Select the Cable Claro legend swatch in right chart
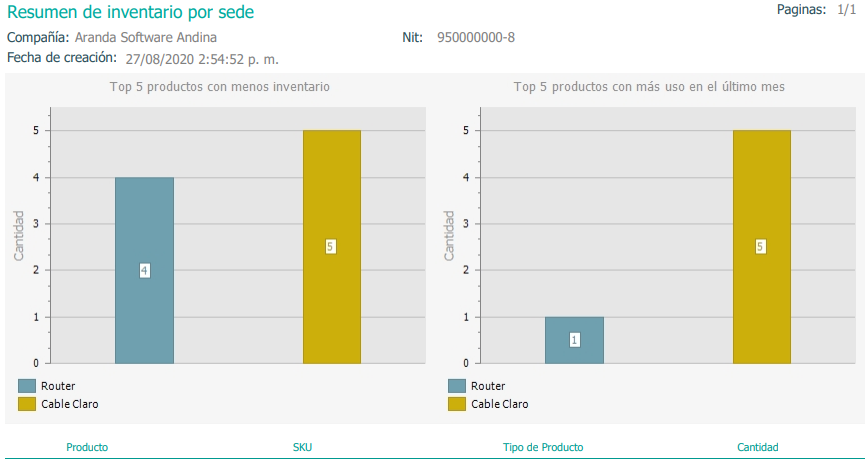The image size is (868, 462). click(x=457, y=404)
